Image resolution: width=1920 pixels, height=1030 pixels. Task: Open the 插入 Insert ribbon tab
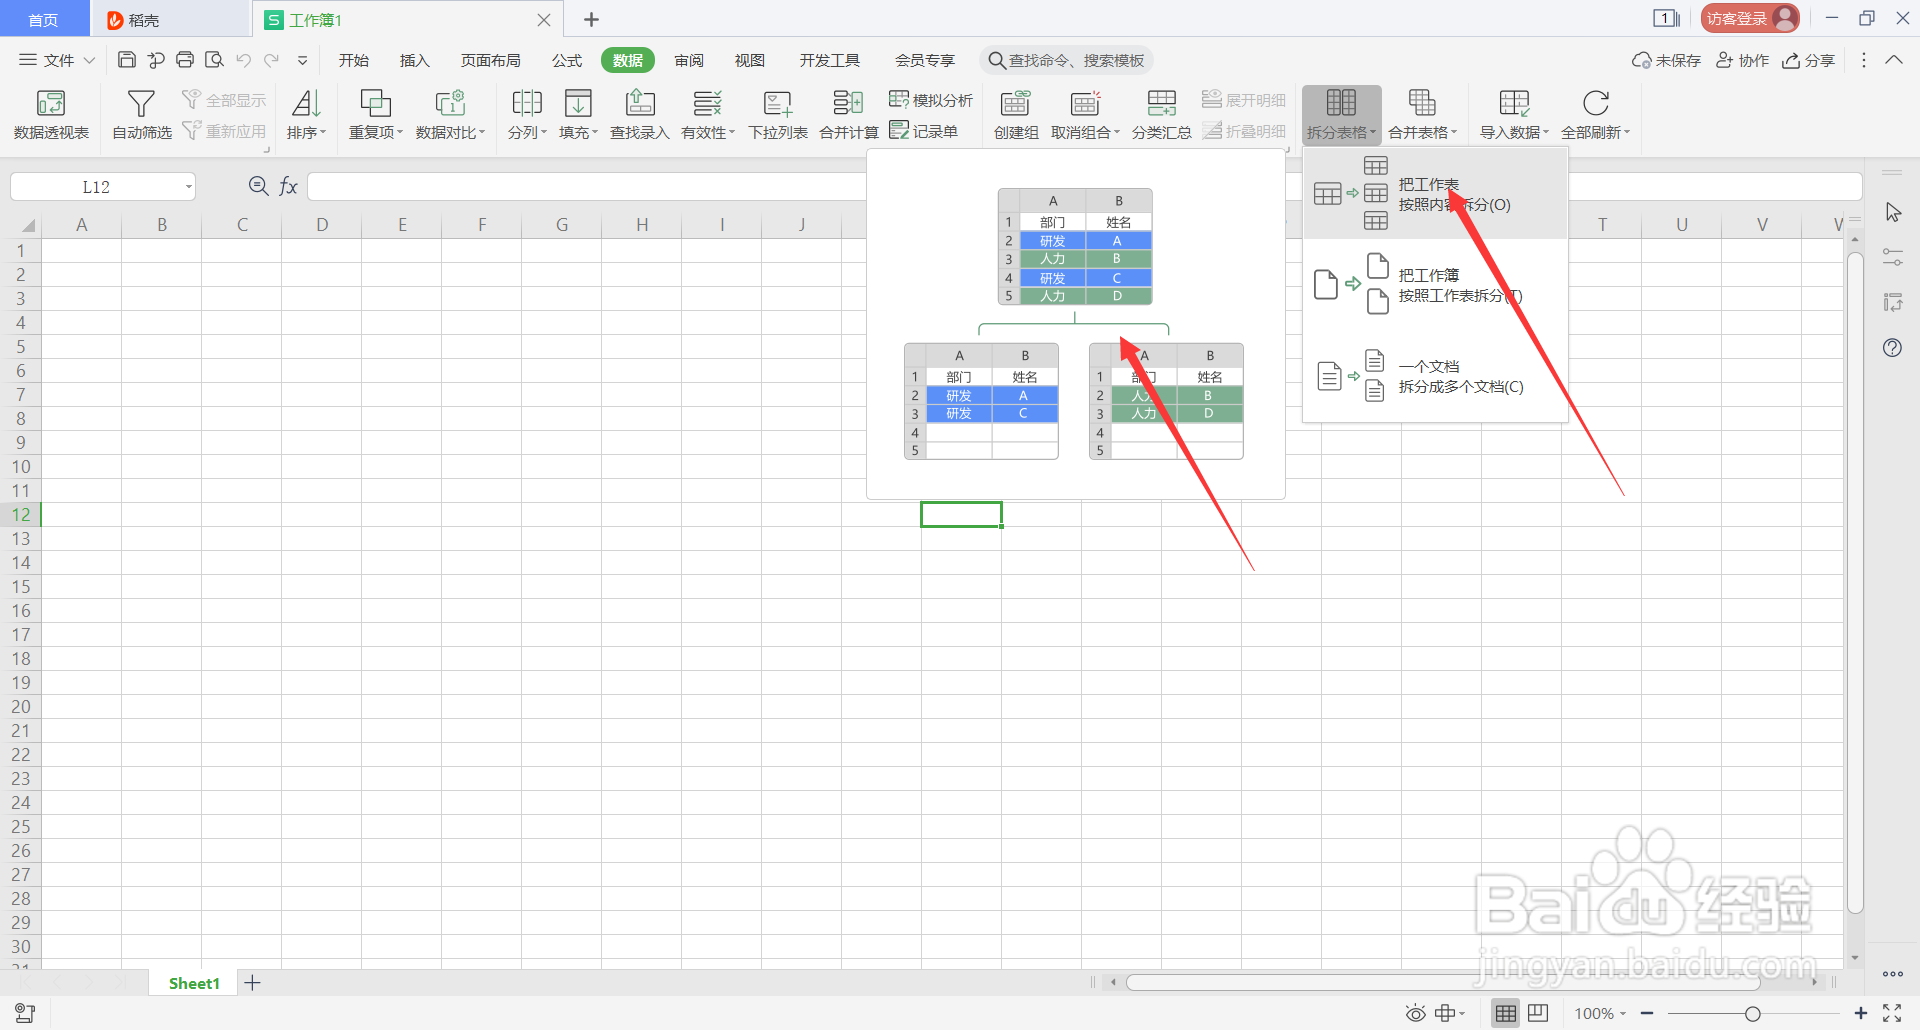click(x=414, y=60)
